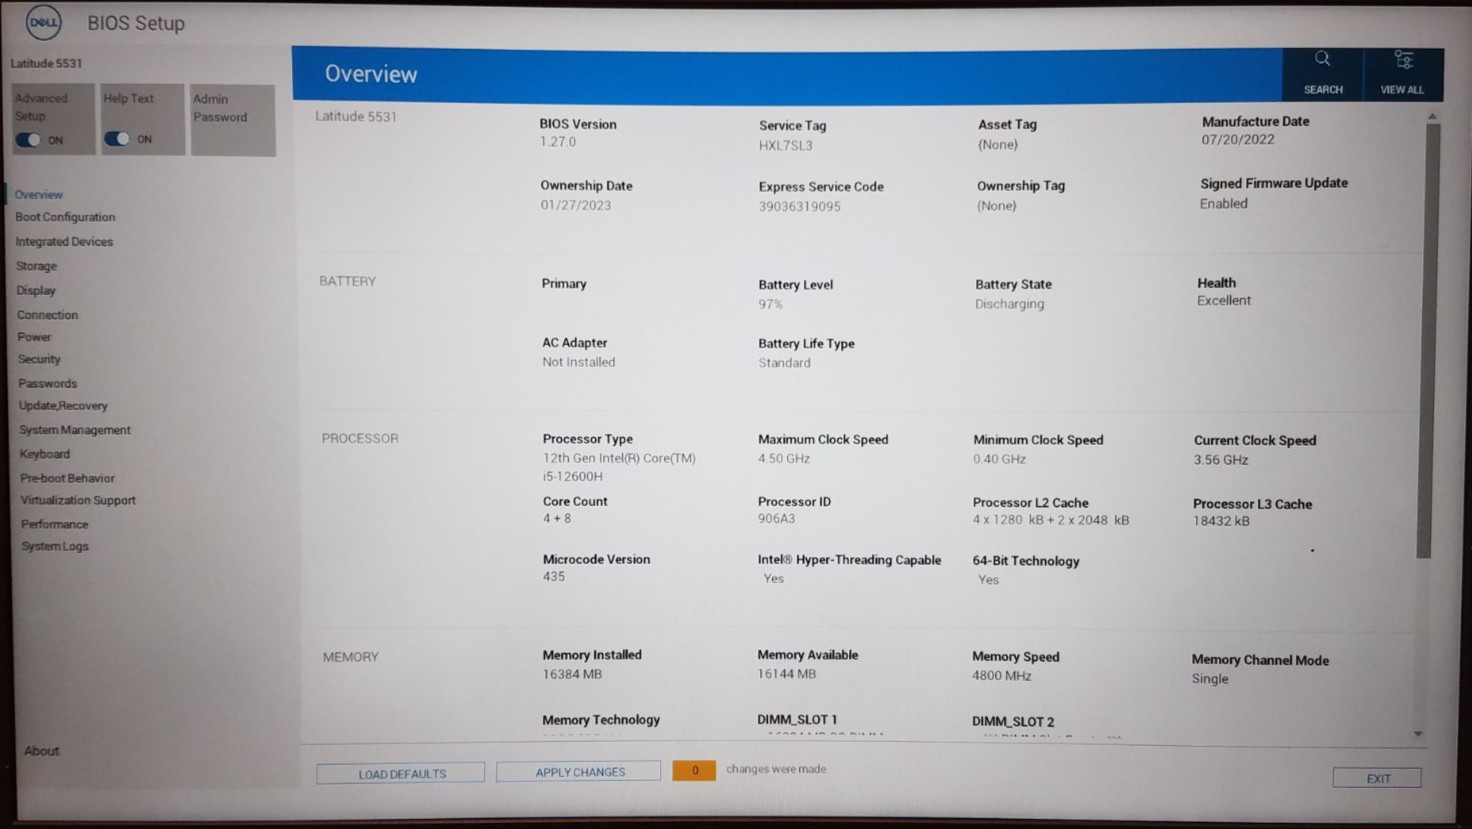
Task: Click the Battery Level 97% value
Action: [x=771, y=304]
